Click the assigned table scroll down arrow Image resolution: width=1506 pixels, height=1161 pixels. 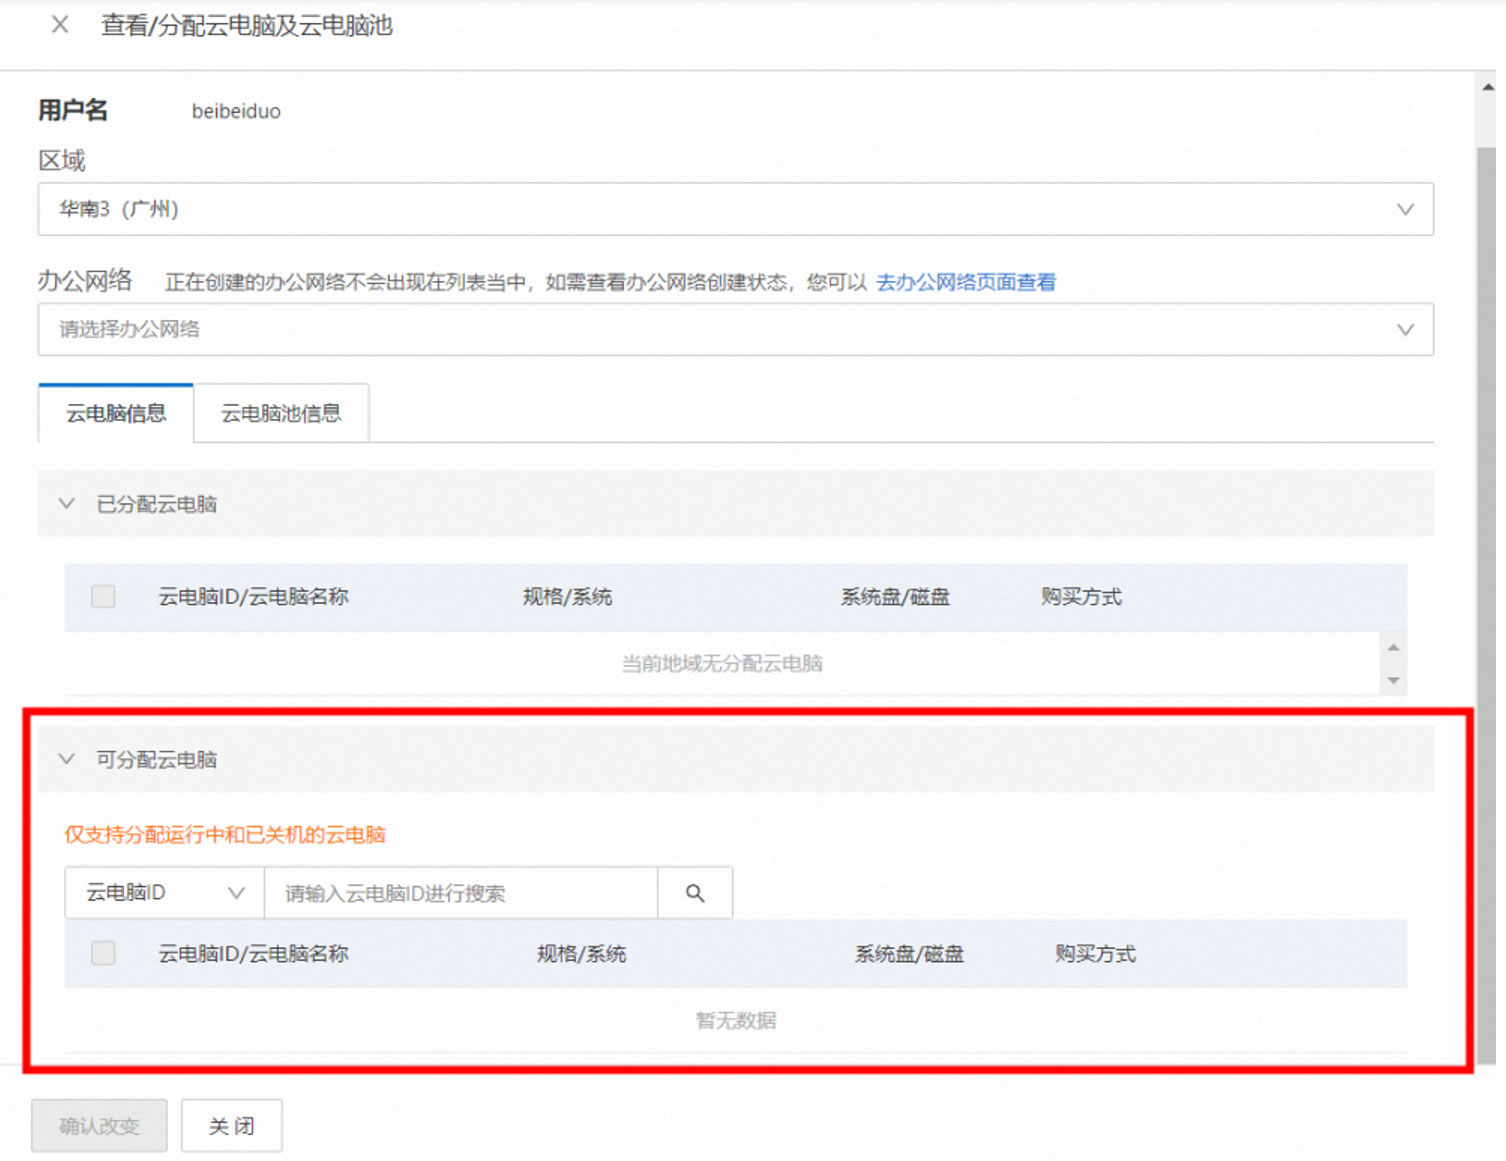(1393, 681)
